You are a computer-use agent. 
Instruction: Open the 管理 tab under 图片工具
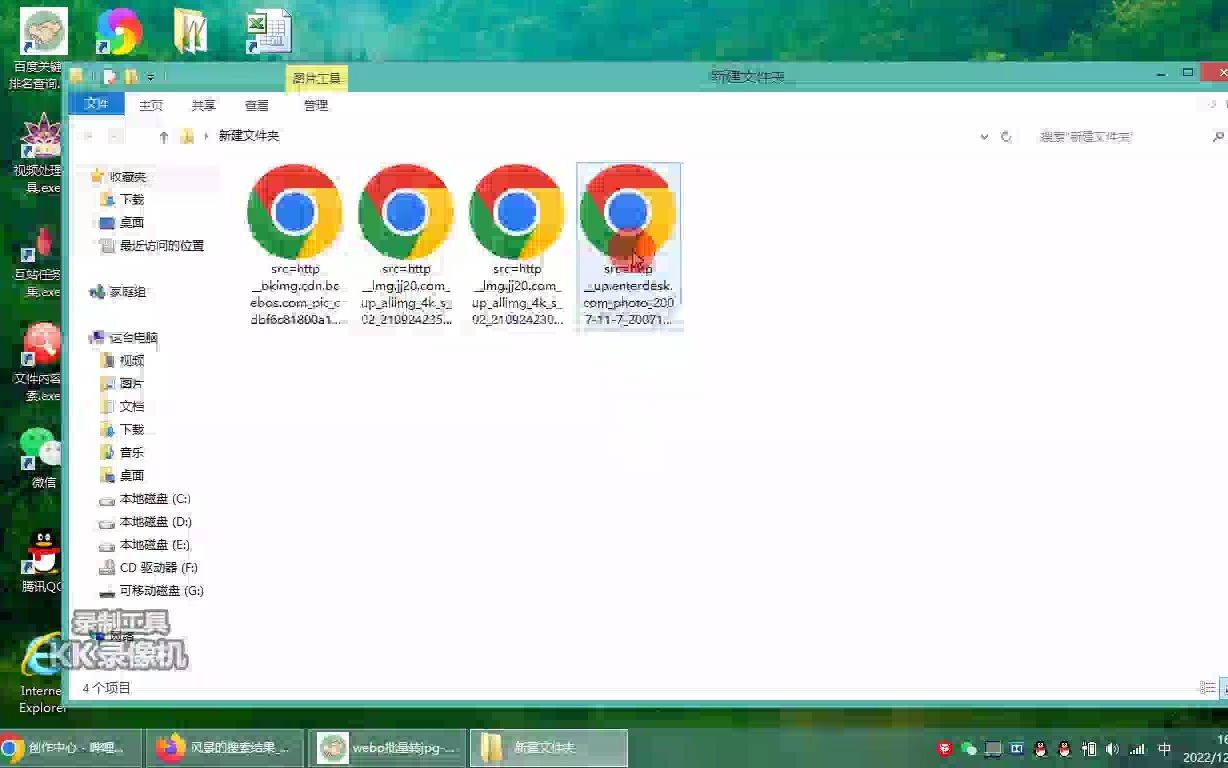pyautogui.click(x=316, y=104)
